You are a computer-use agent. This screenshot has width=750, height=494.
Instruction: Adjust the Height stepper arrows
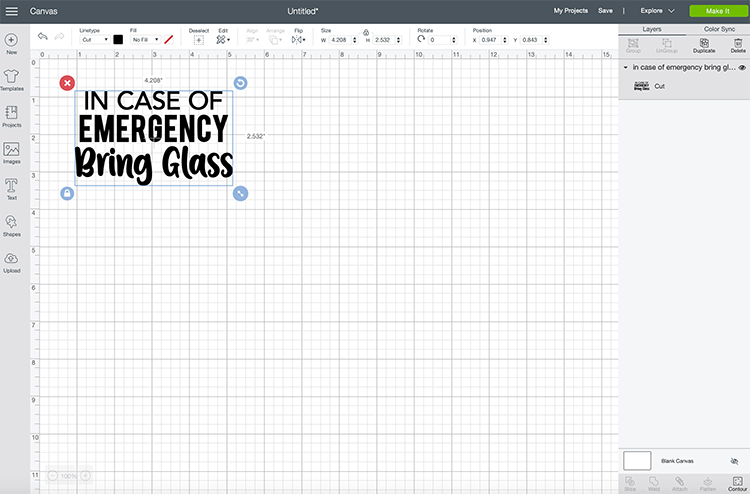399,40
